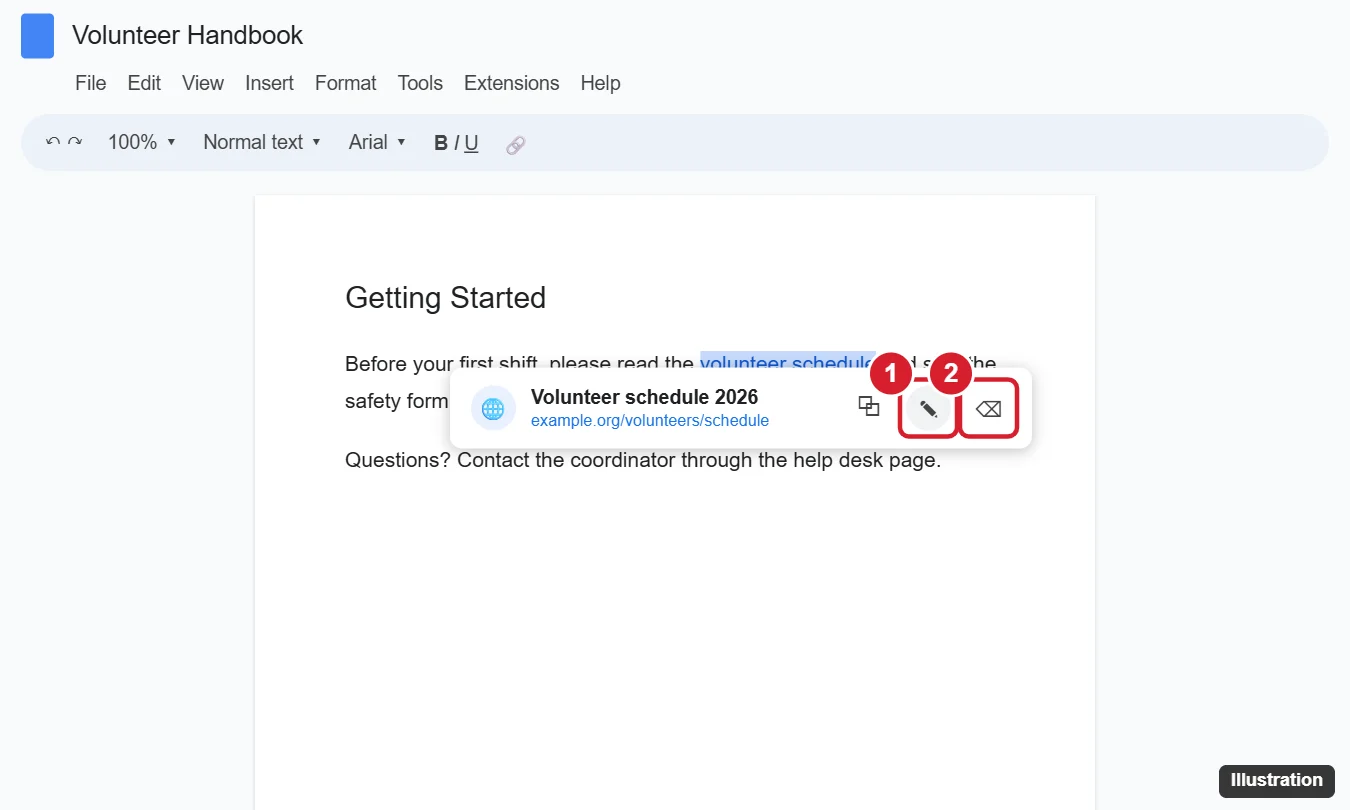This screenshot has height=810, width=1350.
Task: Open the Edit menu
Action: point(144,83)
